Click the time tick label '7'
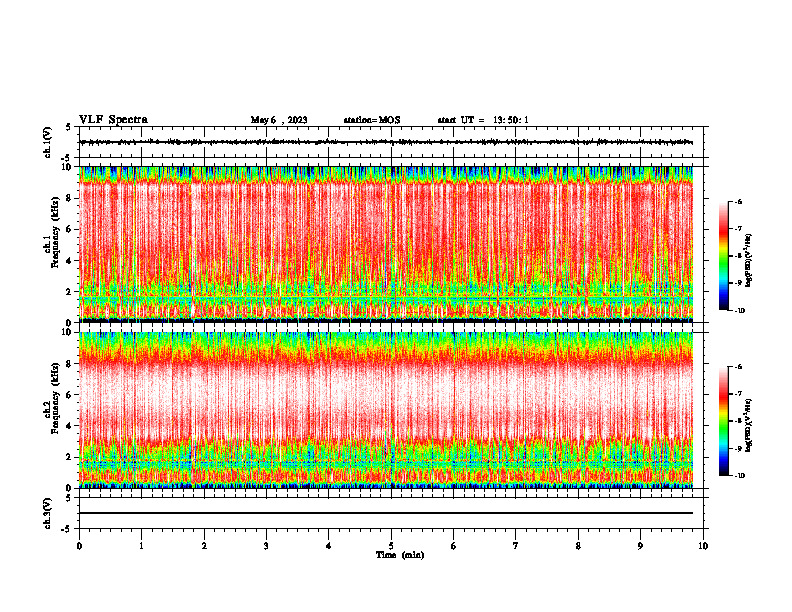The width and height of the screenshot is (792, 612). point(516,546)
